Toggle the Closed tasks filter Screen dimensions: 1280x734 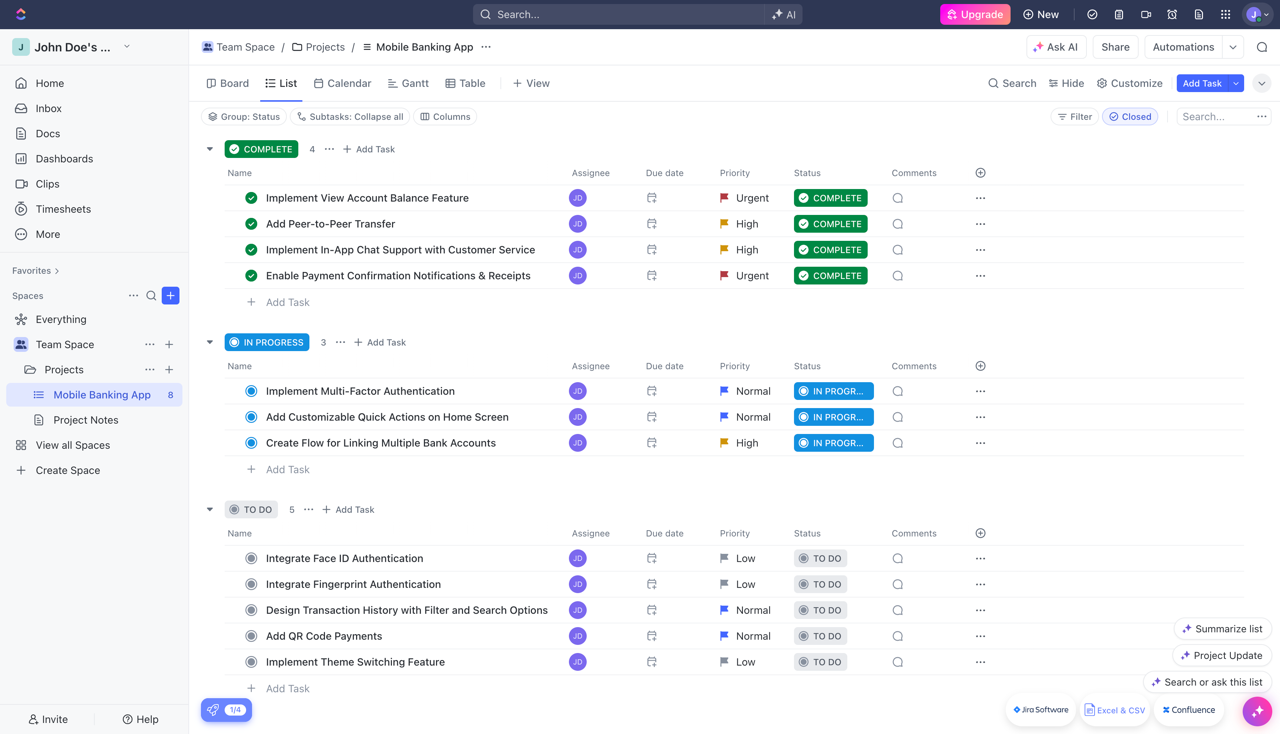tap(1130, 116)
